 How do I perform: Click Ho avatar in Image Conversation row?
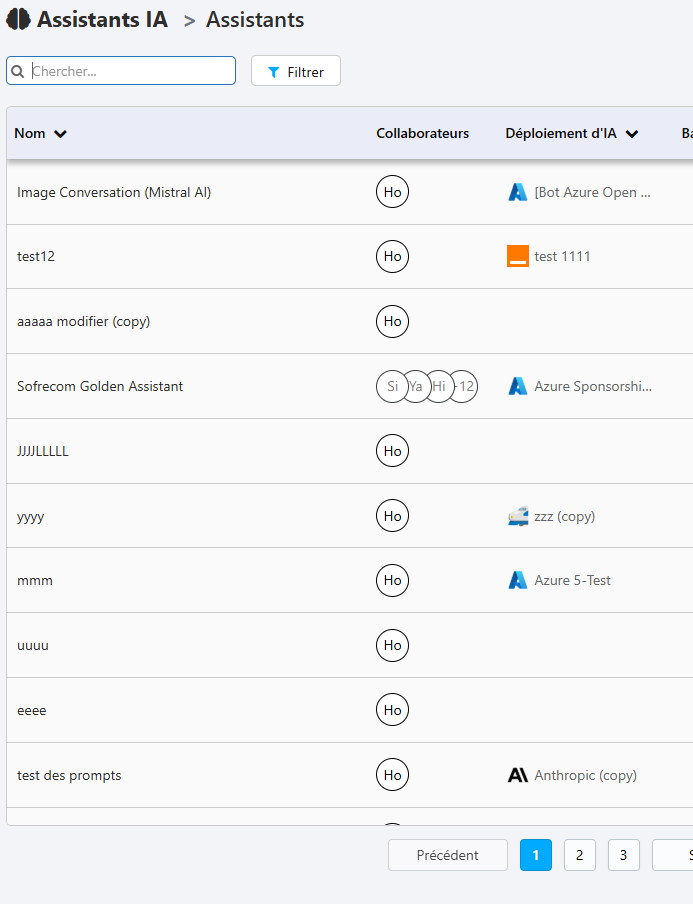click(x=393, y=192)
